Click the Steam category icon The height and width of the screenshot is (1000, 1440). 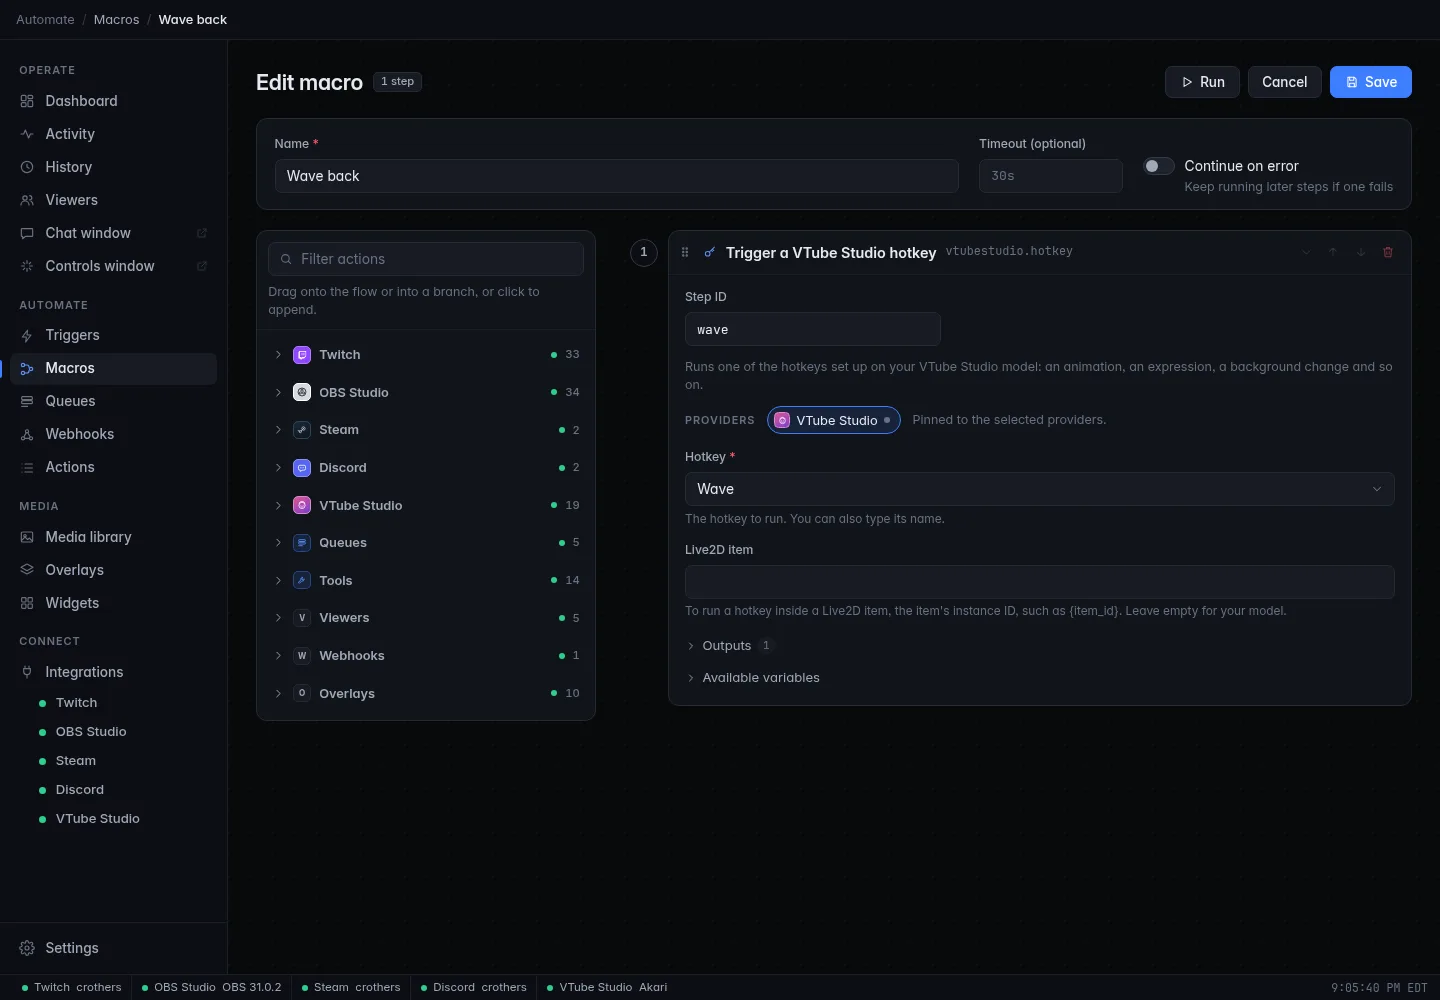coord(302,430)
